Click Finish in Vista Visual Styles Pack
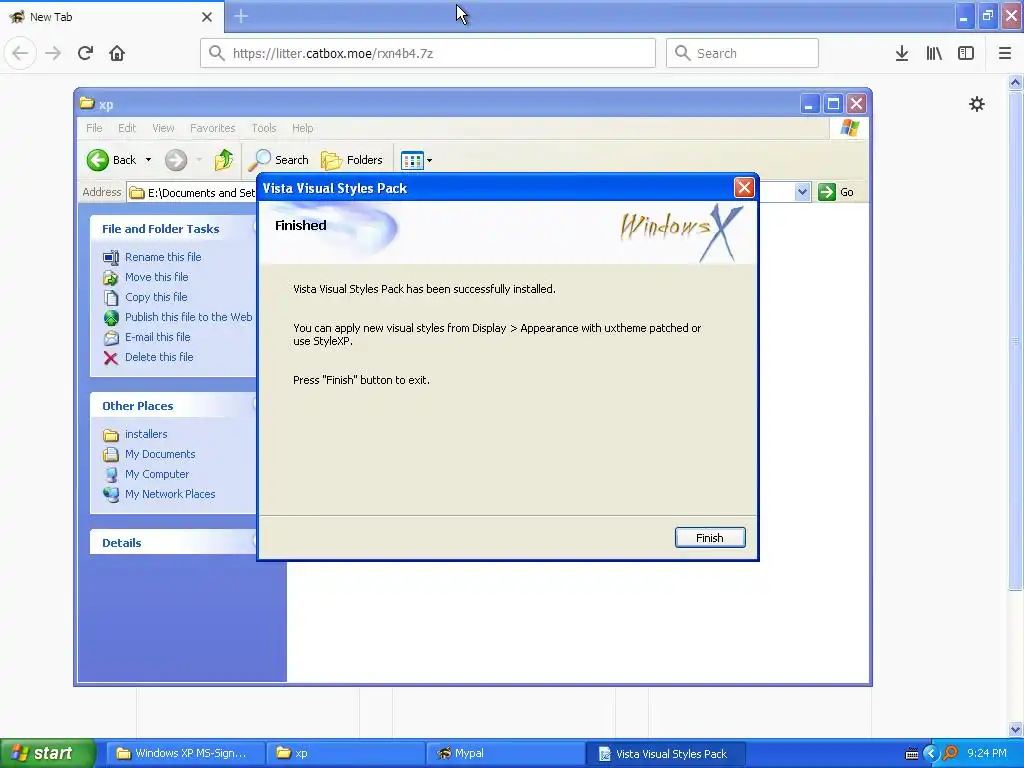 tap(710, 537)
